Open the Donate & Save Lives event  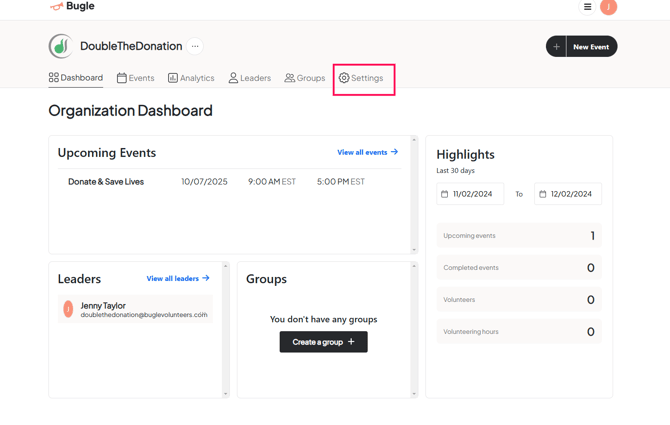click(x=106, y=182)
